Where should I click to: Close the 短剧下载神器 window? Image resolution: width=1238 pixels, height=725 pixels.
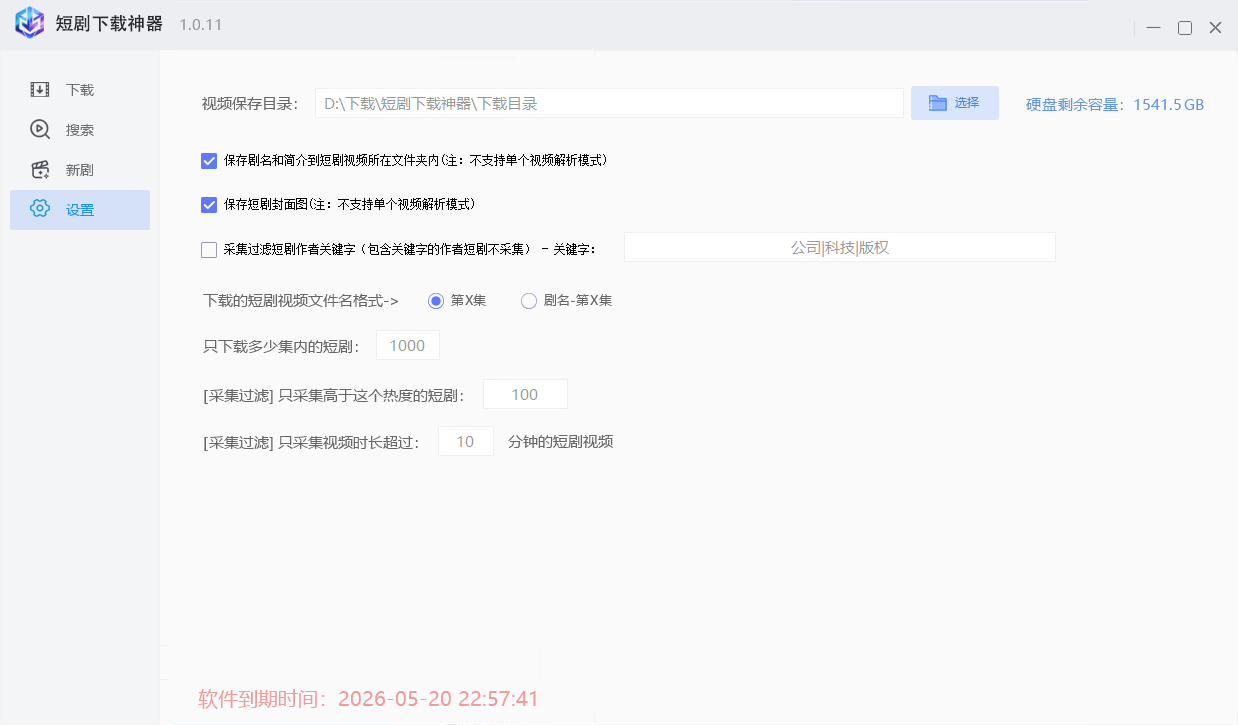pyautogui.click(x=1215, y=27)
